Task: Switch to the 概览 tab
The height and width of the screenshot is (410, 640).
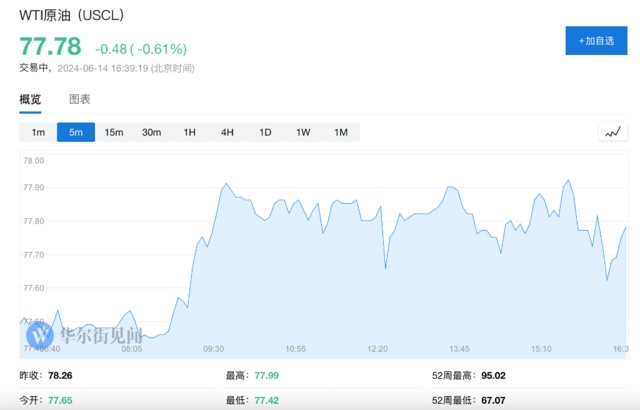Action: click(x=31, y=99)
